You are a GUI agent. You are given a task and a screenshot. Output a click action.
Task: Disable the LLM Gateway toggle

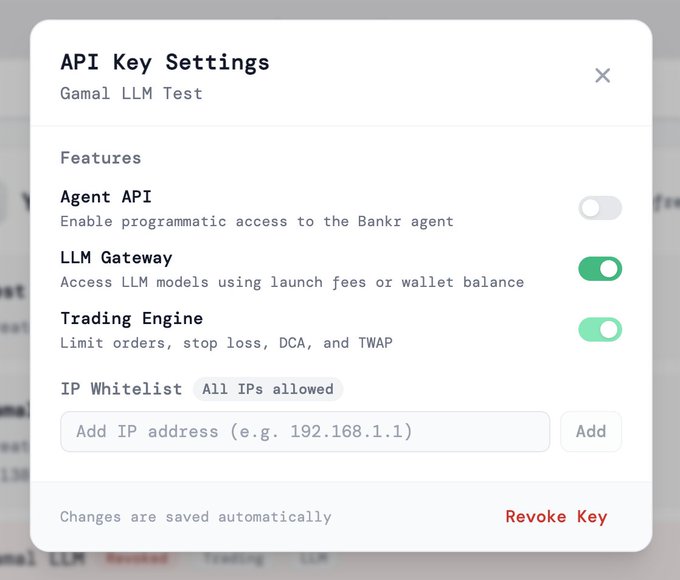coord(600,269)
